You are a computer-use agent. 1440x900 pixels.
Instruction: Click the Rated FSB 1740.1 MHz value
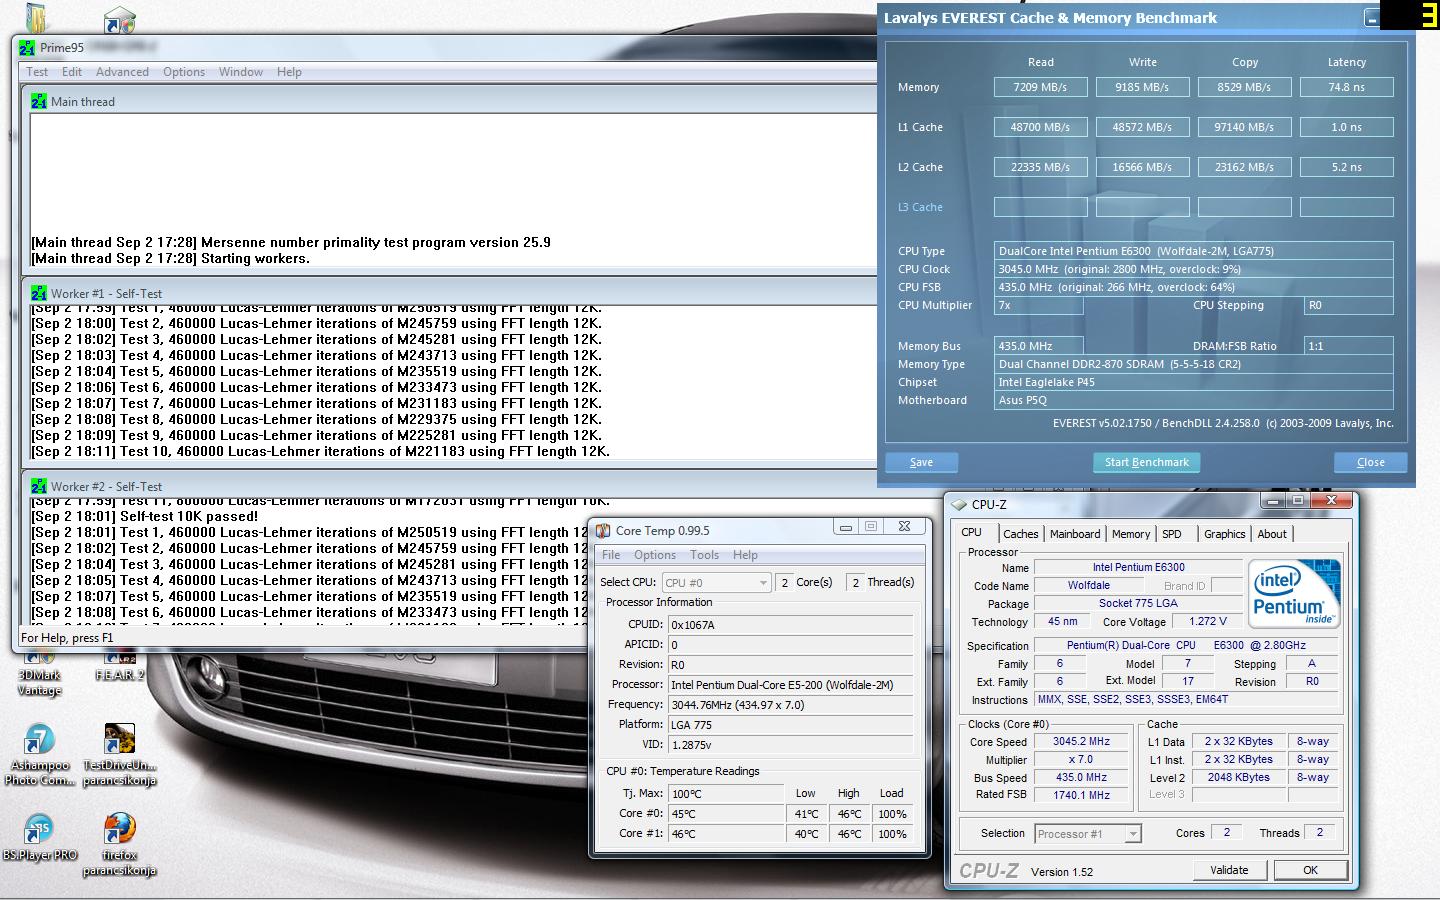click(x=1081, y=795)
